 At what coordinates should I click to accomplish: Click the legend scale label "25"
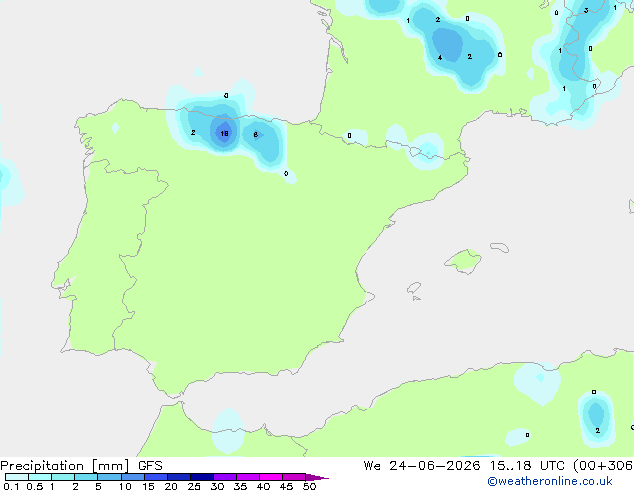(194, 486)
